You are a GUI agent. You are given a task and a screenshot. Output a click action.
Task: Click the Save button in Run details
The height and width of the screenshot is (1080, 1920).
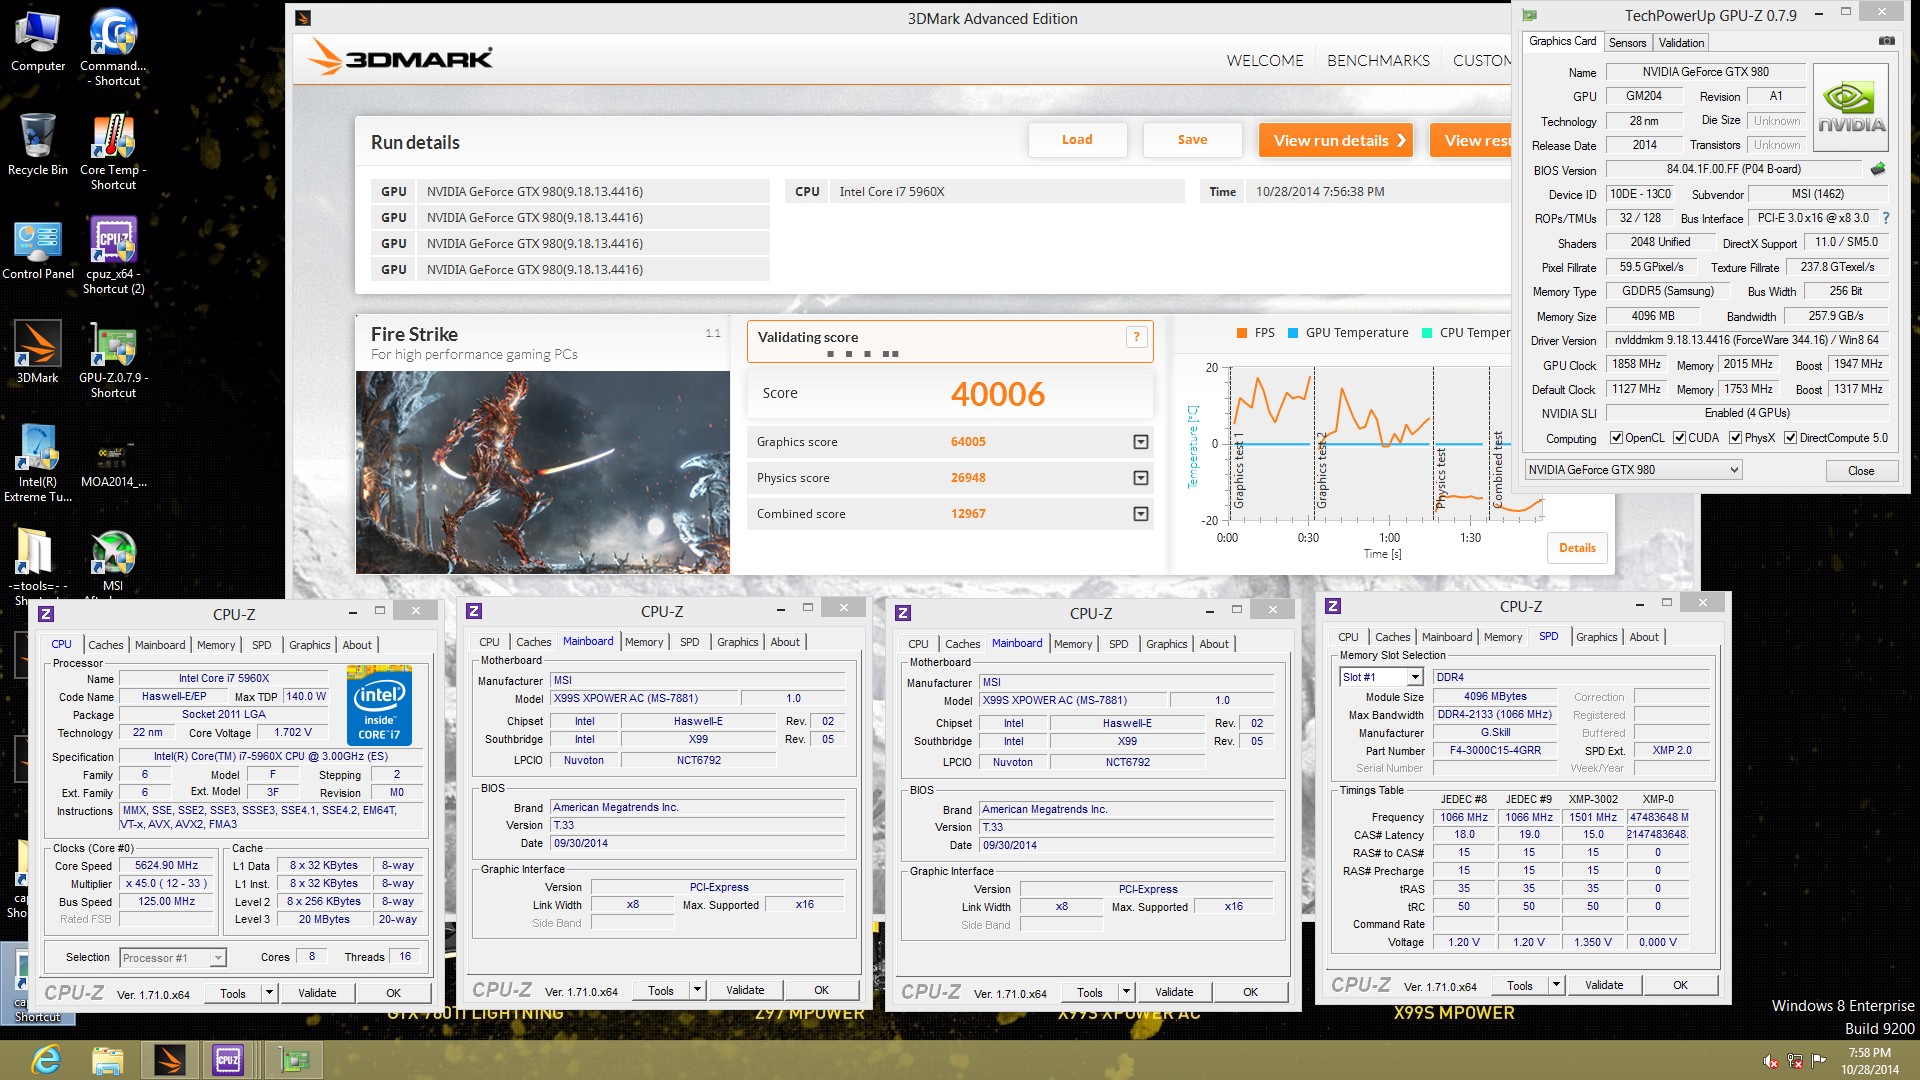tap(1192, 140)
